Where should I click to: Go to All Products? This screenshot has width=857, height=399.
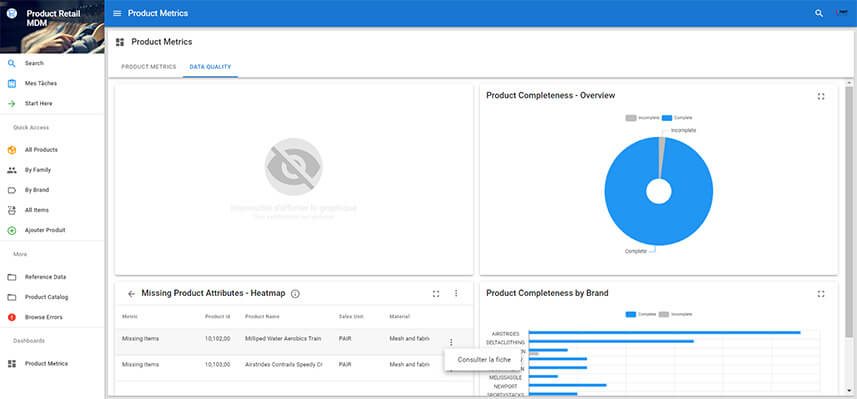[41, 150]
